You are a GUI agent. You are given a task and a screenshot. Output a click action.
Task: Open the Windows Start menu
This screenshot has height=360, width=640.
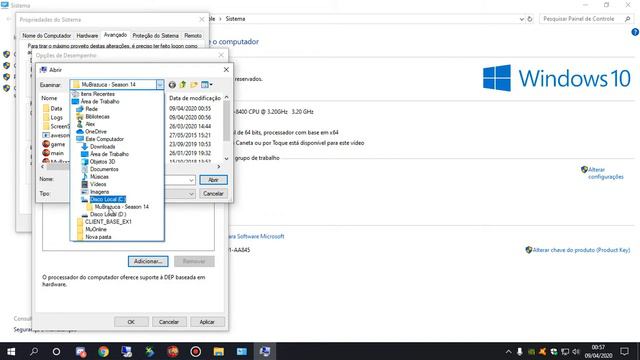pyautogui.click(x=11, y=351)
